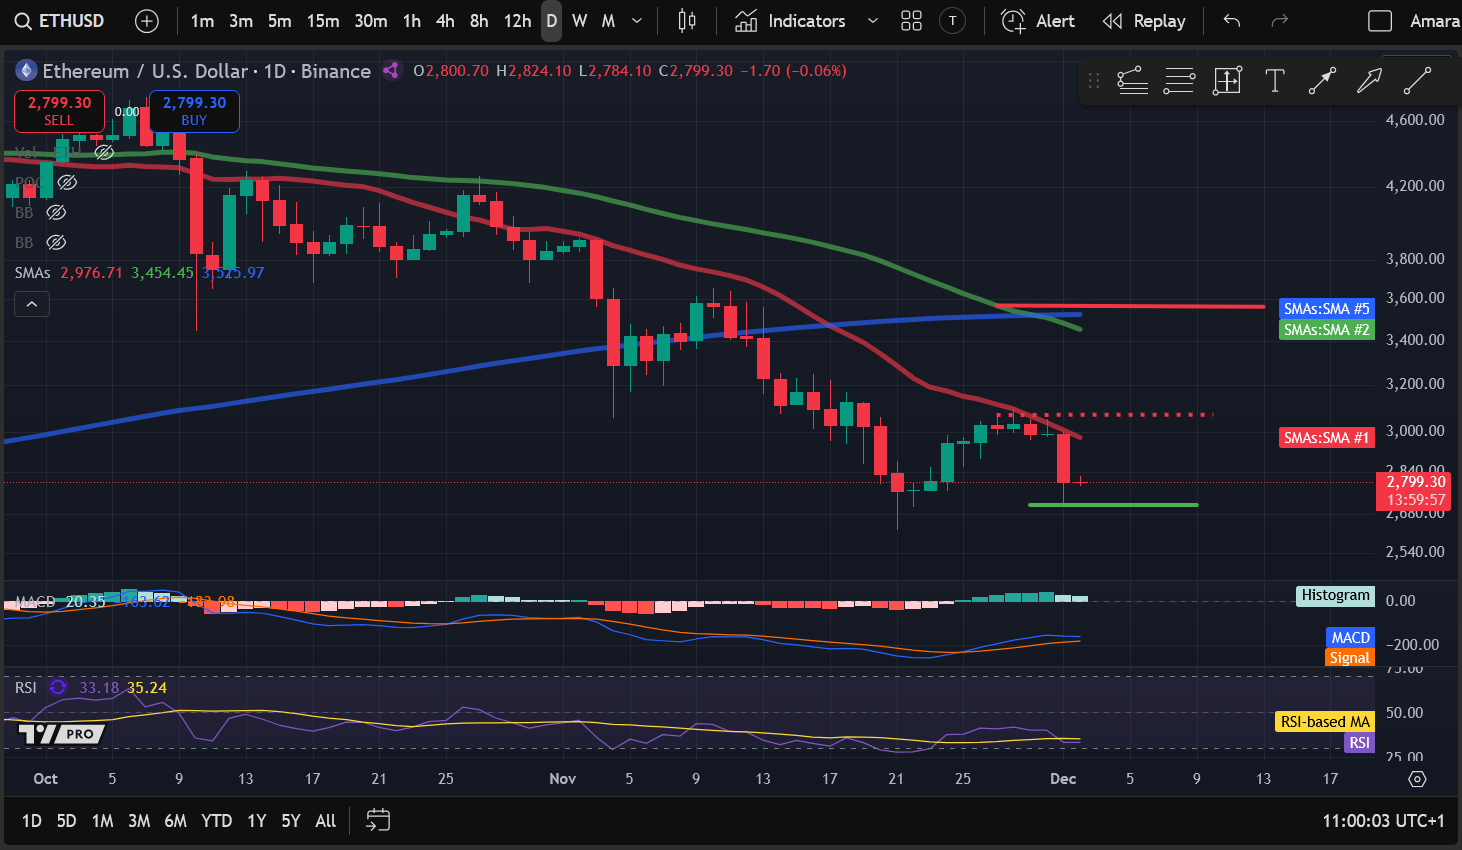Viewport: 1462px width, 850px height.
Task: Unhide the first BB indicator
Action: pos(56,212)
